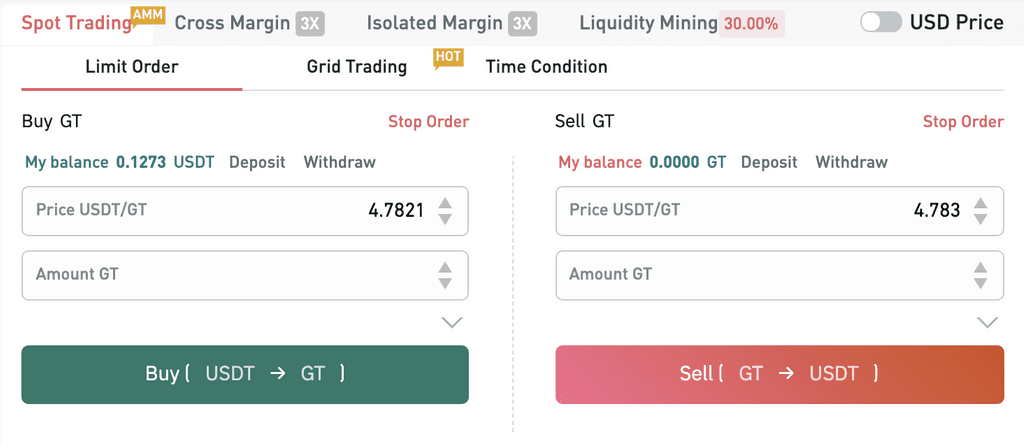Increase the buy amount GT up arrow
1024x446 pixels.
446,267
